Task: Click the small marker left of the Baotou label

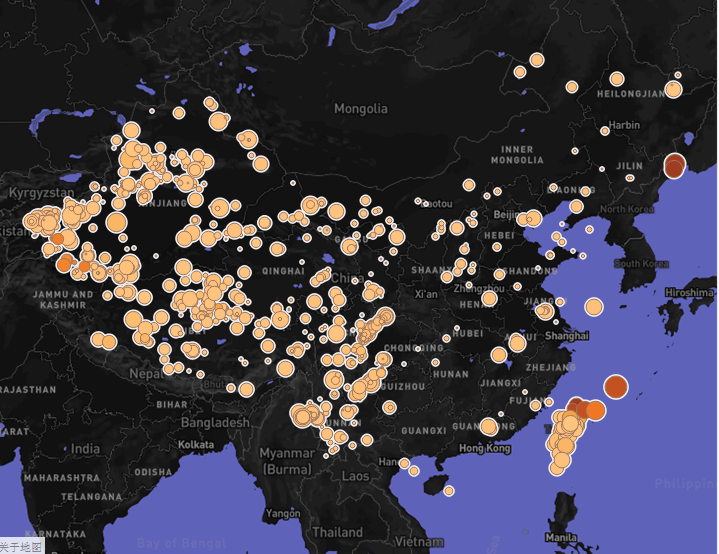Action: 418,201
